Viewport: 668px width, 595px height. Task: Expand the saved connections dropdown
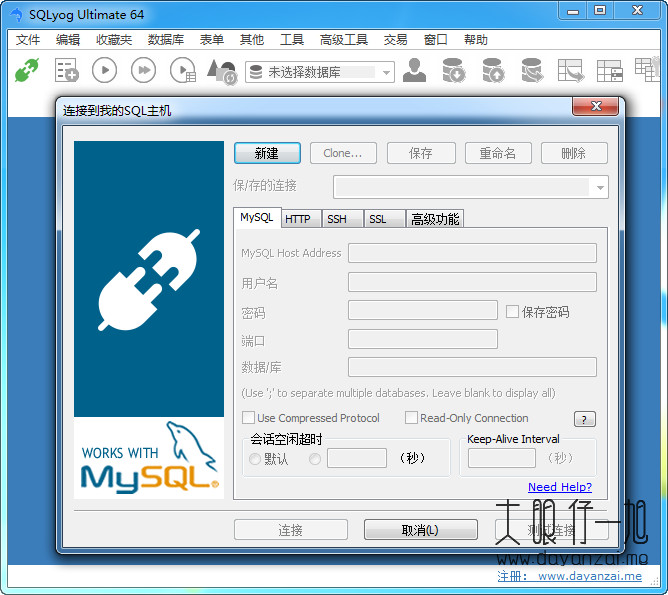600,187
